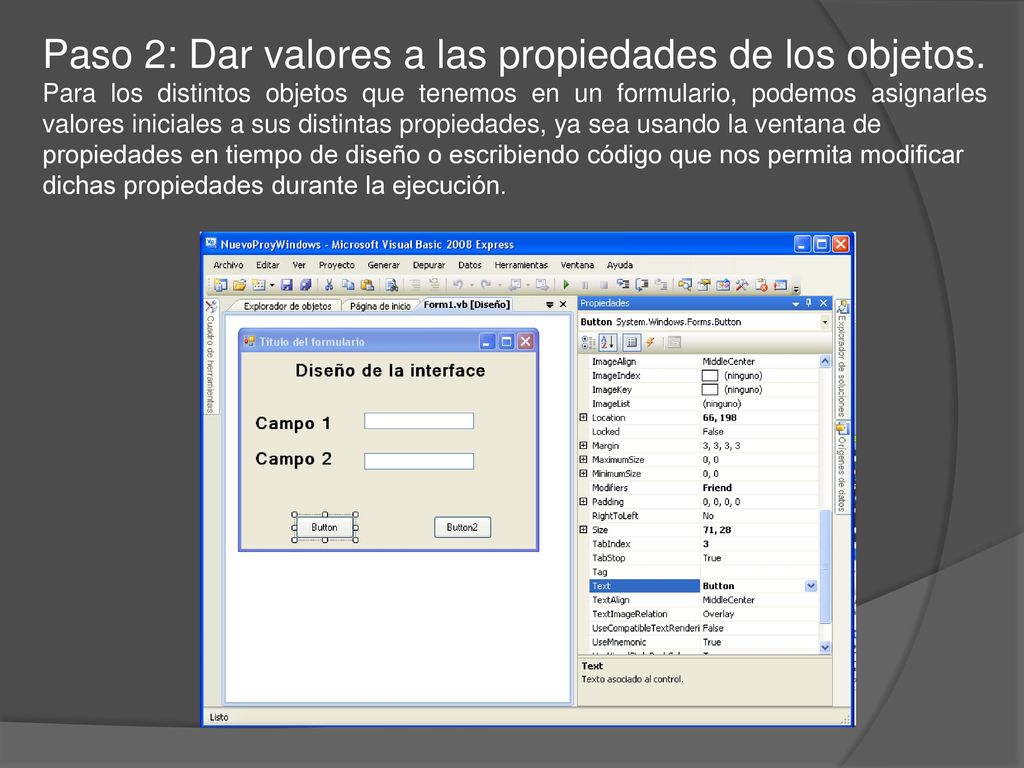This screenshot has height=768, width=1024.
Task: Click the Undo arrow icon
Action: (x=458, y=285)
